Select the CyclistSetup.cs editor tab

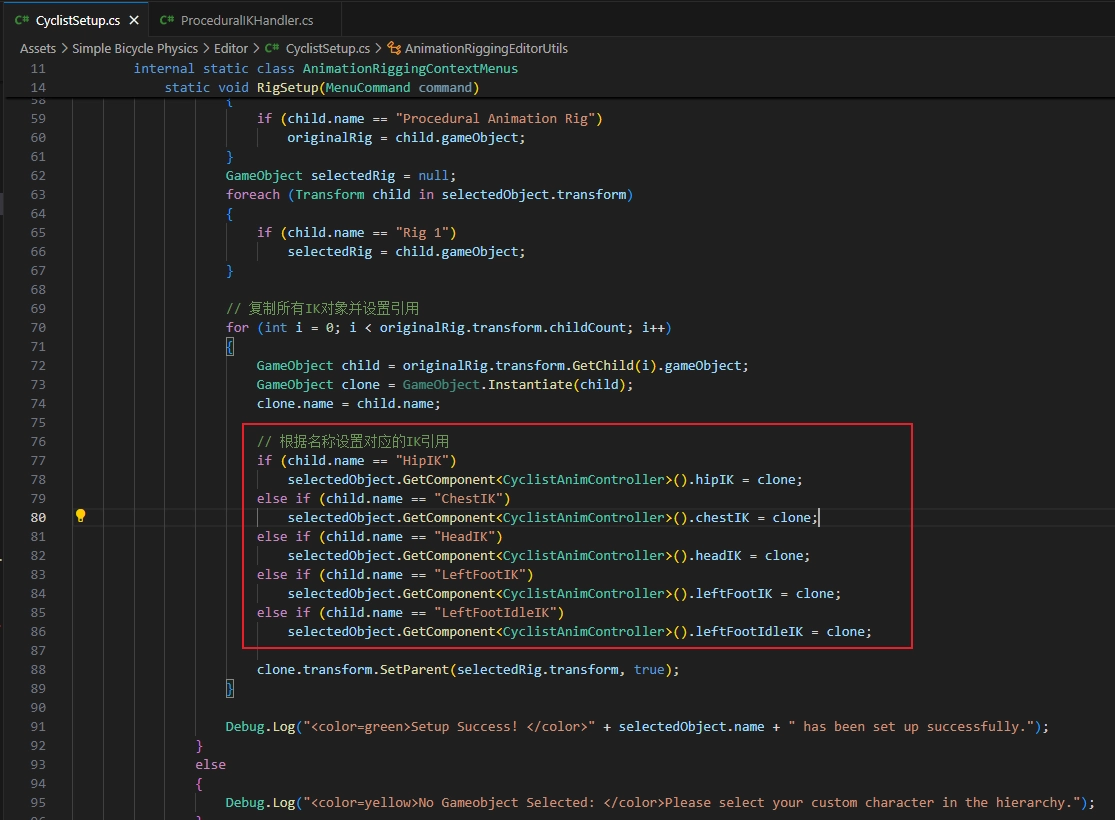pos(78,21)
